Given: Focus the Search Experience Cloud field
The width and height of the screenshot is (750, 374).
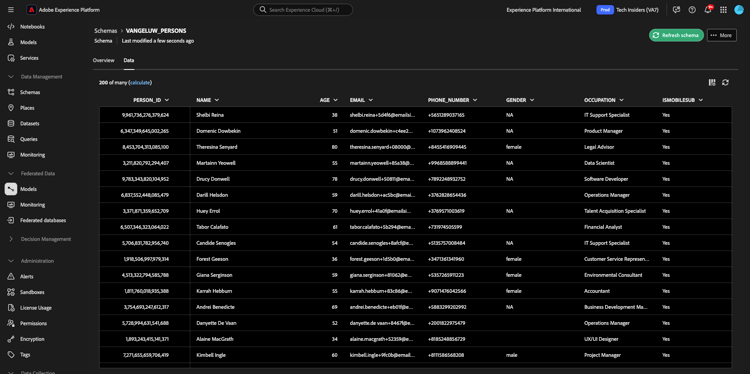Looking at the screenshot, I should (303, 10).
